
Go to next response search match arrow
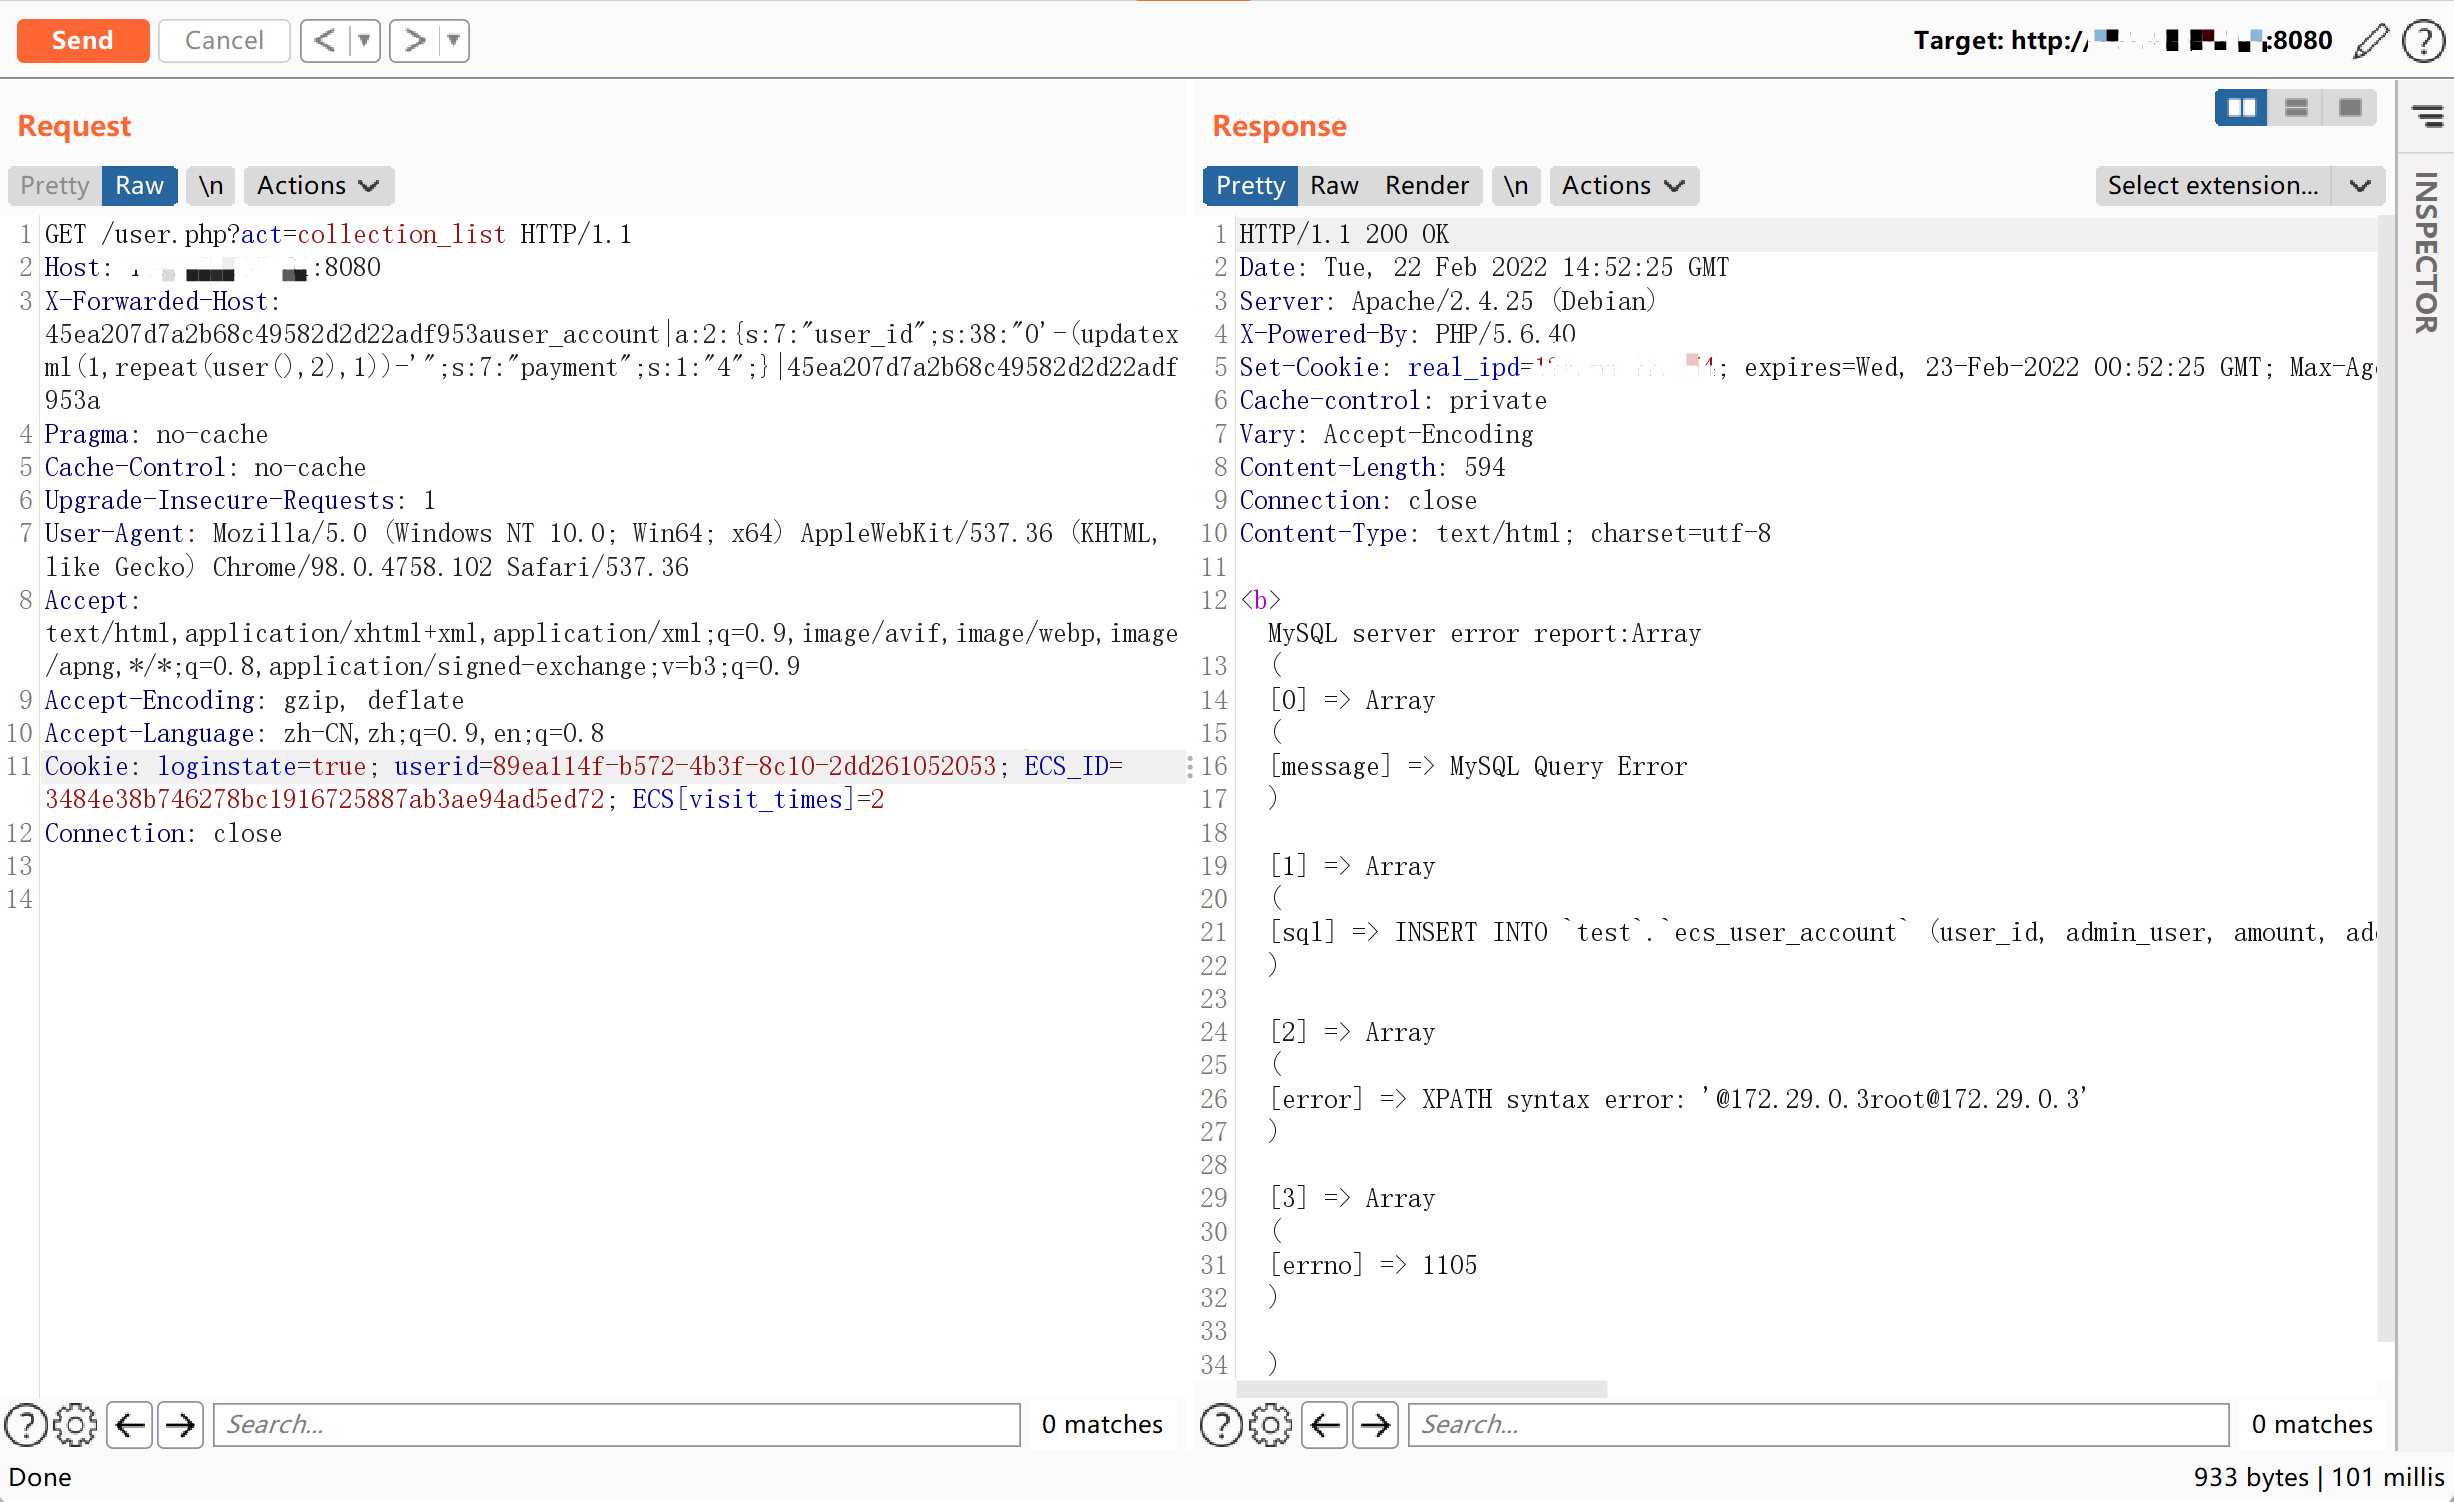point(1375,1424)
